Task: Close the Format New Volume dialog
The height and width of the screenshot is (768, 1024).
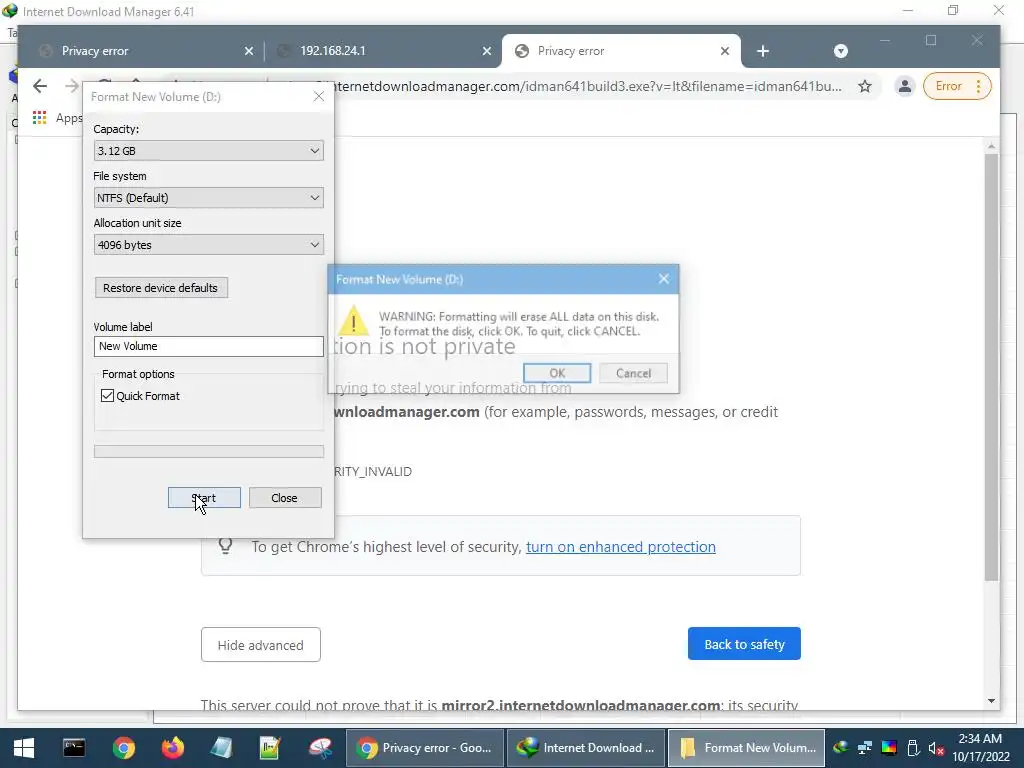Action: click(x=319, y=97)
